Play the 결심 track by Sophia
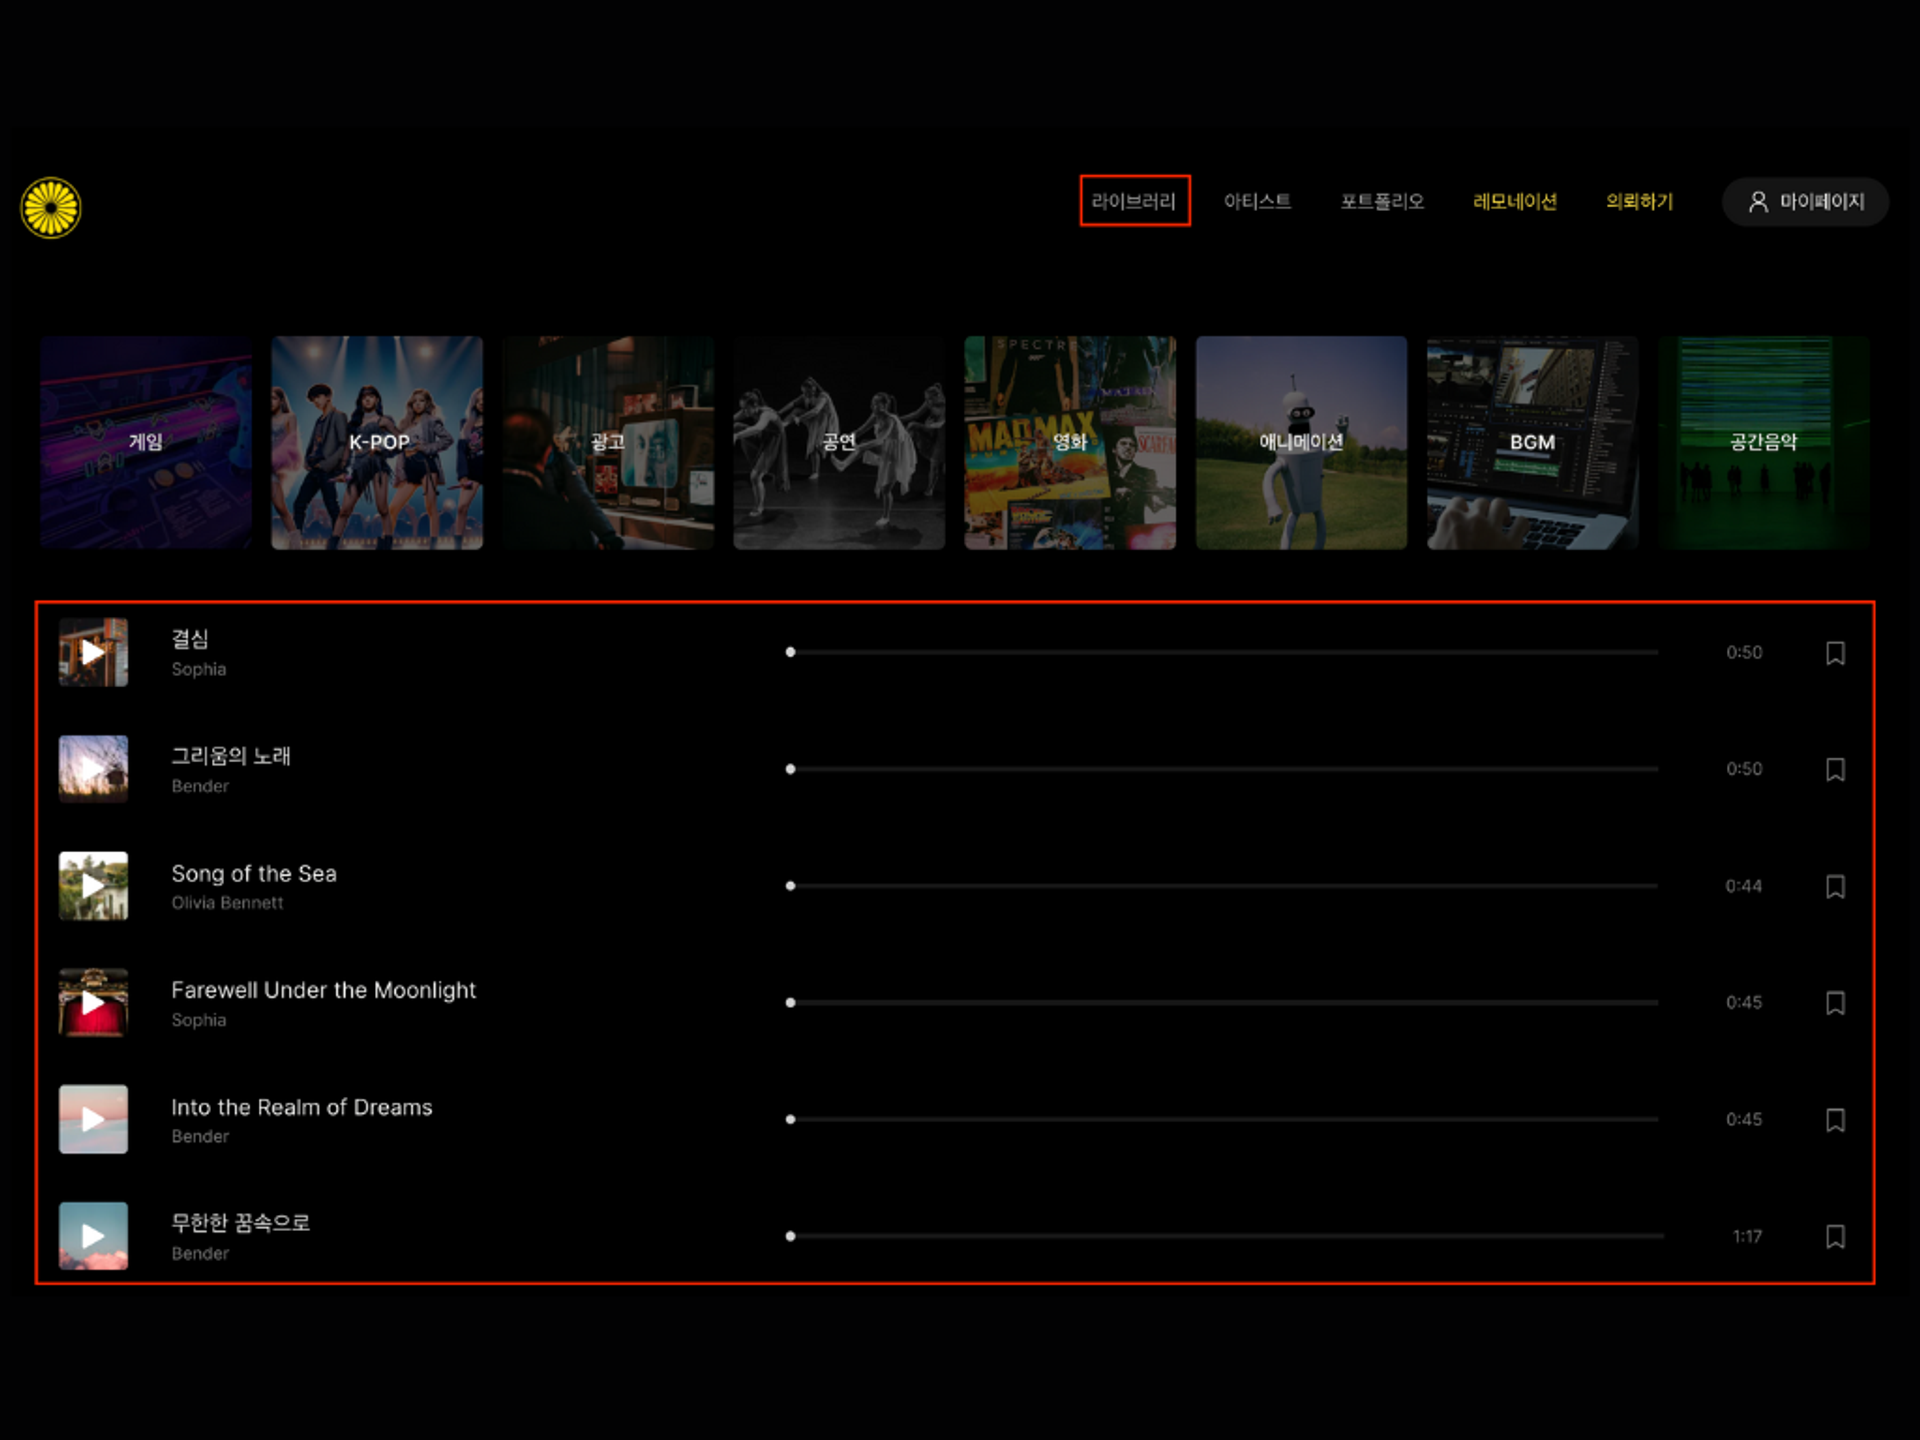Viewport: 1920px width, 1440px height. click(x=93, y=652)
